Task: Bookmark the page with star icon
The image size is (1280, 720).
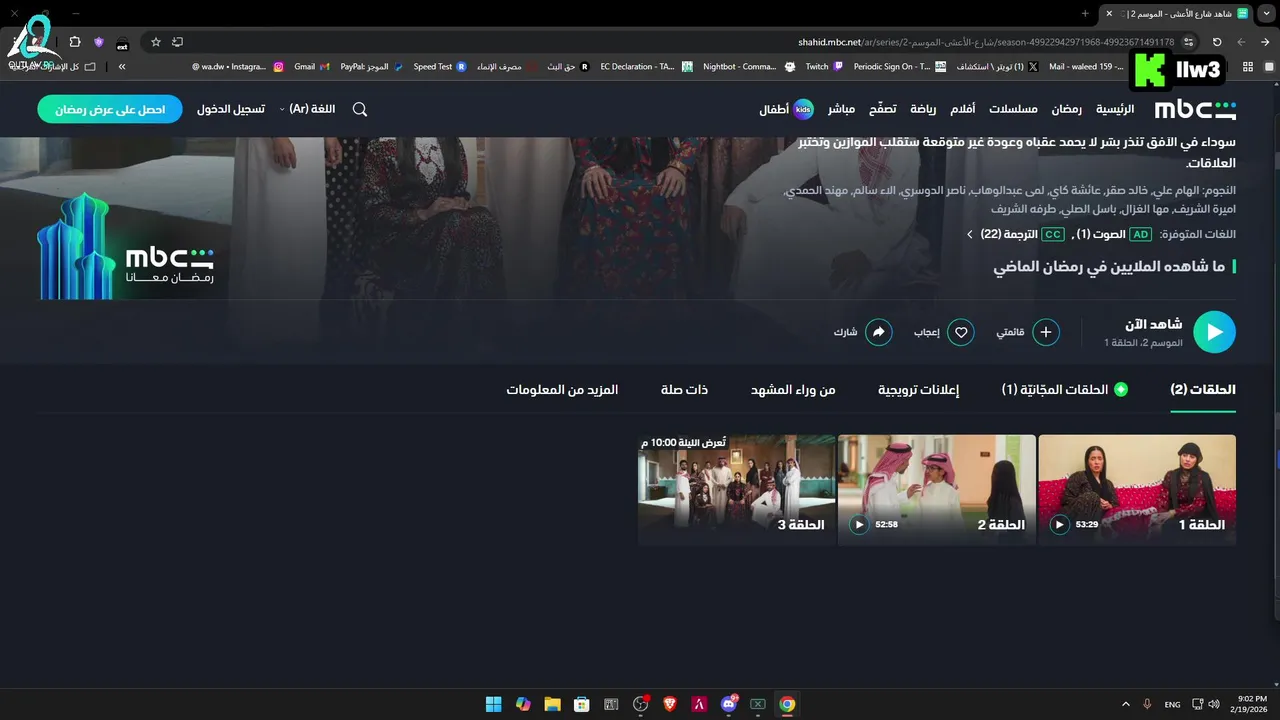Action: (156, 42)
